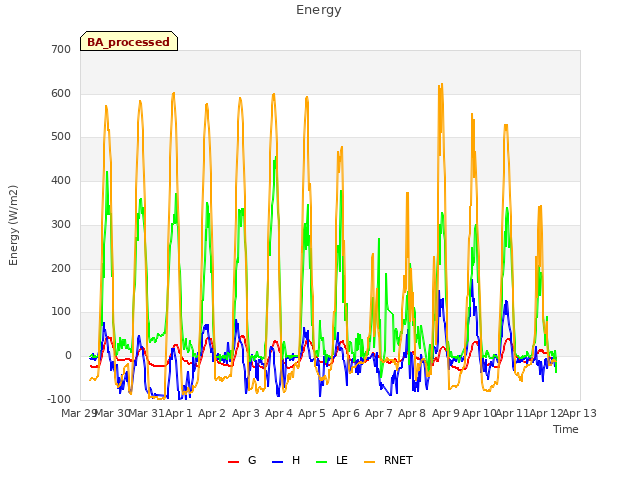This screenshot has width=640, height=480.
Task: Click the Apr 3 x-axis tick
Action: pyautogui.click(x=246, y=413)
